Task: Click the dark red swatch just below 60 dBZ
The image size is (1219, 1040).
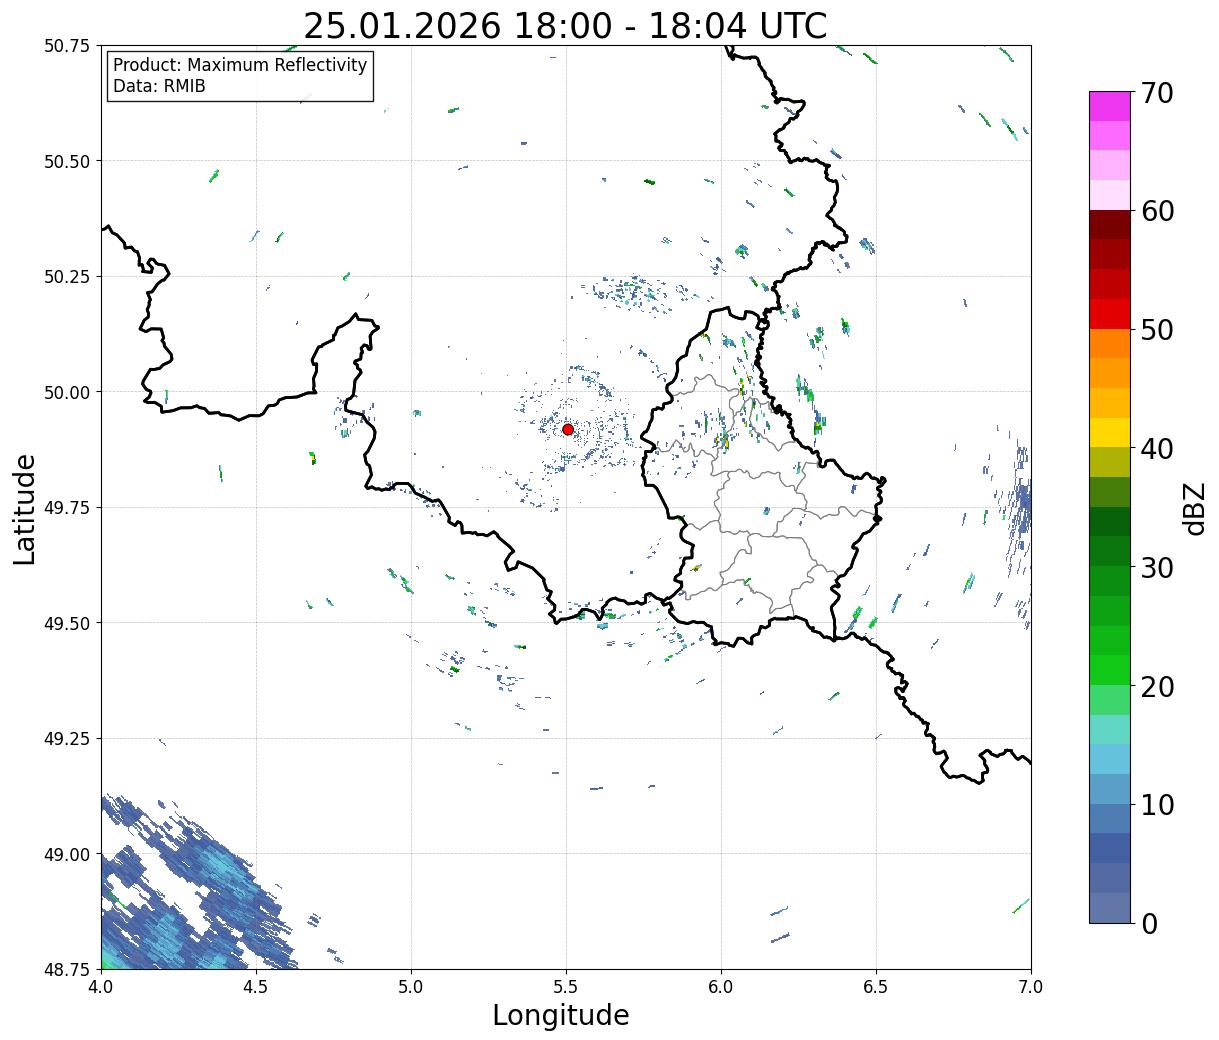Action: click(1110, 225)
